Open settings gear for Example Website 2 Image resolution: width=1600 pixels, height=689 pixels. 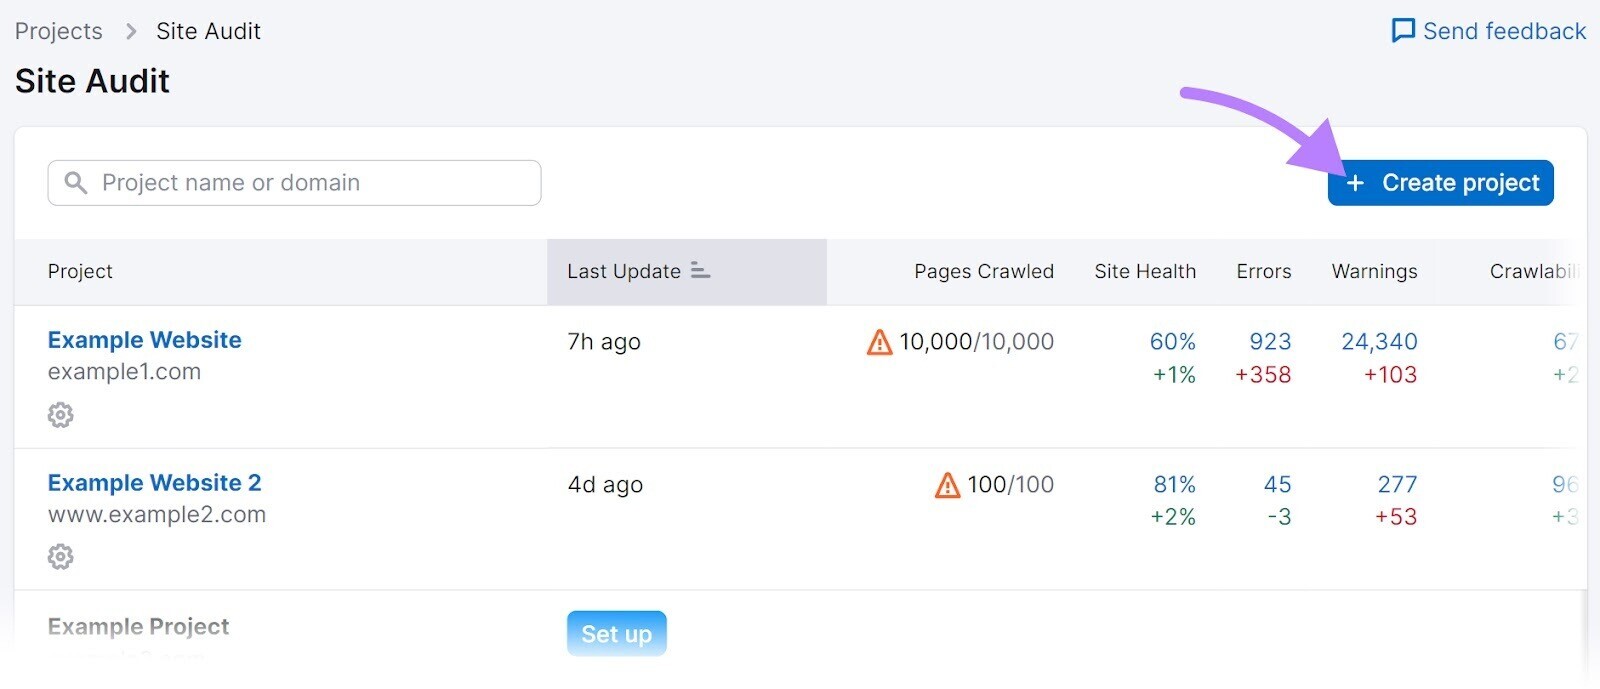[61, 557]
